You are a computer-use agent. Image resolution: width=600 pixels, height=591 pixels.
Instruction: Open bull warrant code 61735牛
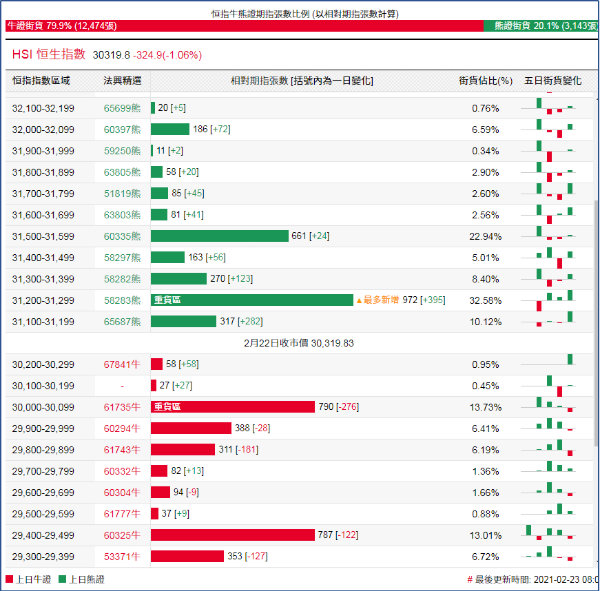[x=122, y=407]
